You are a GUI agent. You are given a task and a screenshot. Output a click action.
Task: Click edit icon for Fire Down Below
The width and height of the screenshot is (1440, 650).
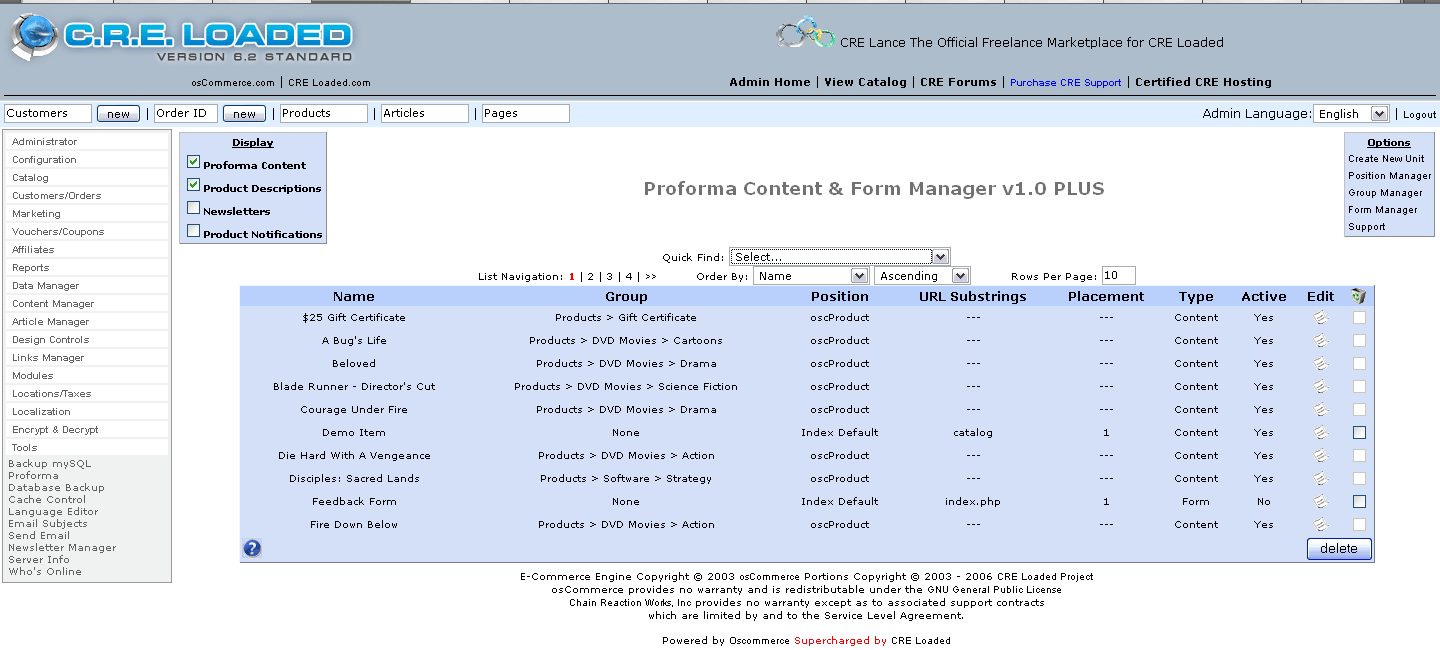(x=1321, y=525)
